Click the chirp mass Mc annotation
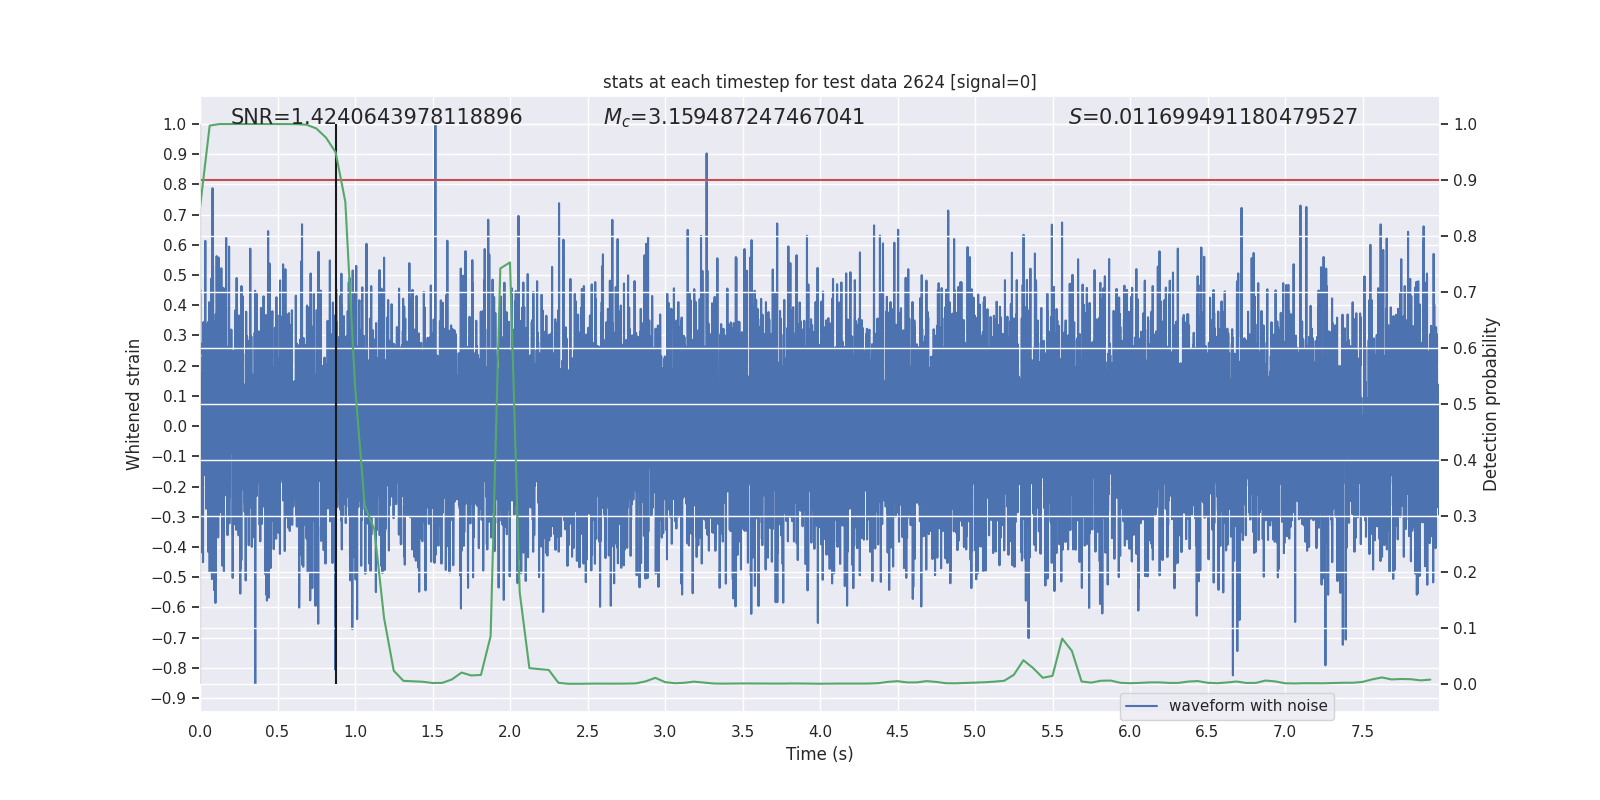Viewport: 1600px width, 800px height. (733, 117)
